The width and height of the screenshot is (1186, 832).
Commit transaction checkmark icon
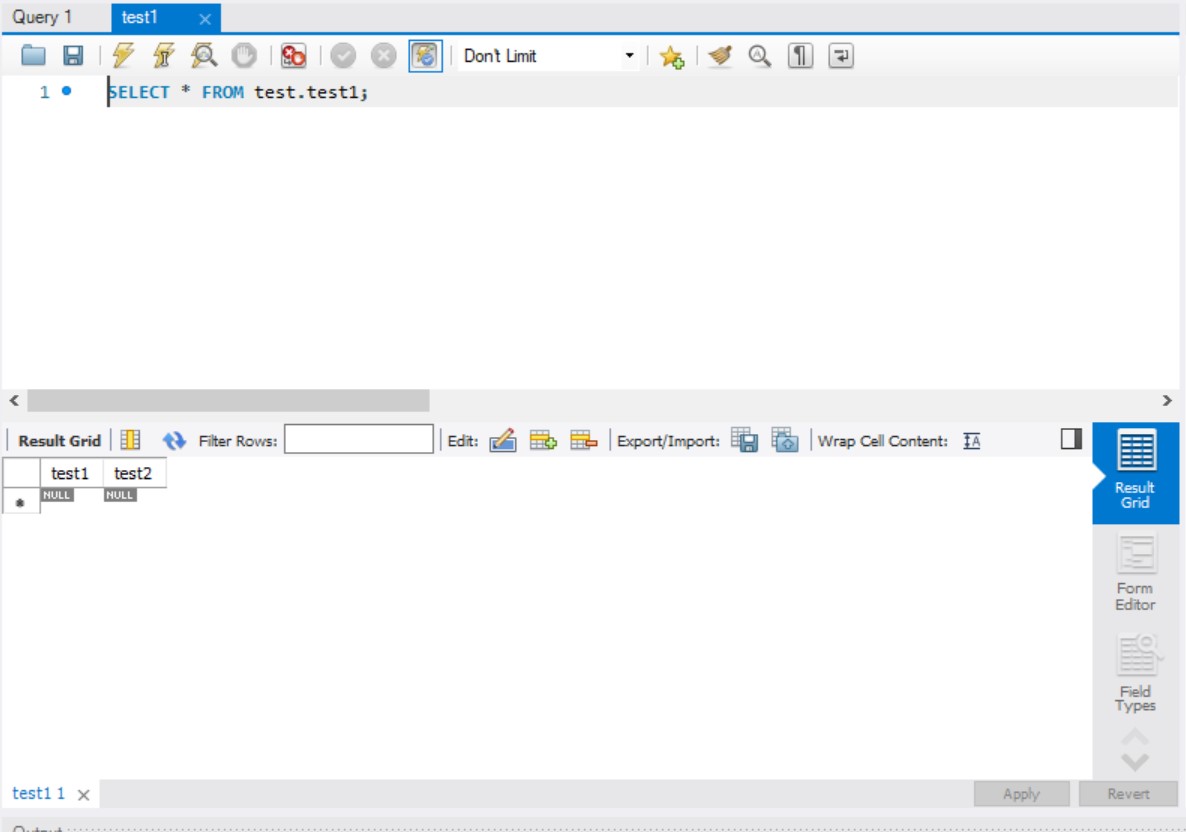point(343,55)
